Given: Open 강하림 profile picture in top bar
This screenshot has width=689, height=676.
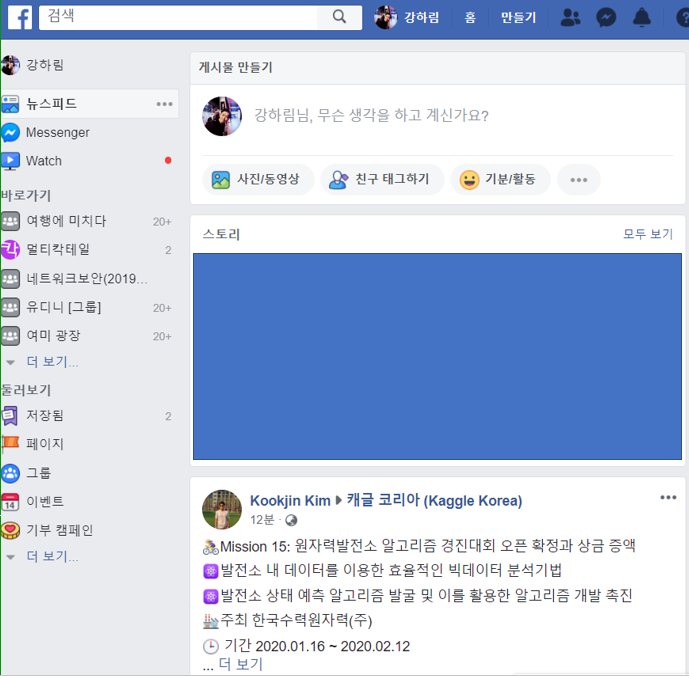Looking at the screenshot, I should point(386,18).
